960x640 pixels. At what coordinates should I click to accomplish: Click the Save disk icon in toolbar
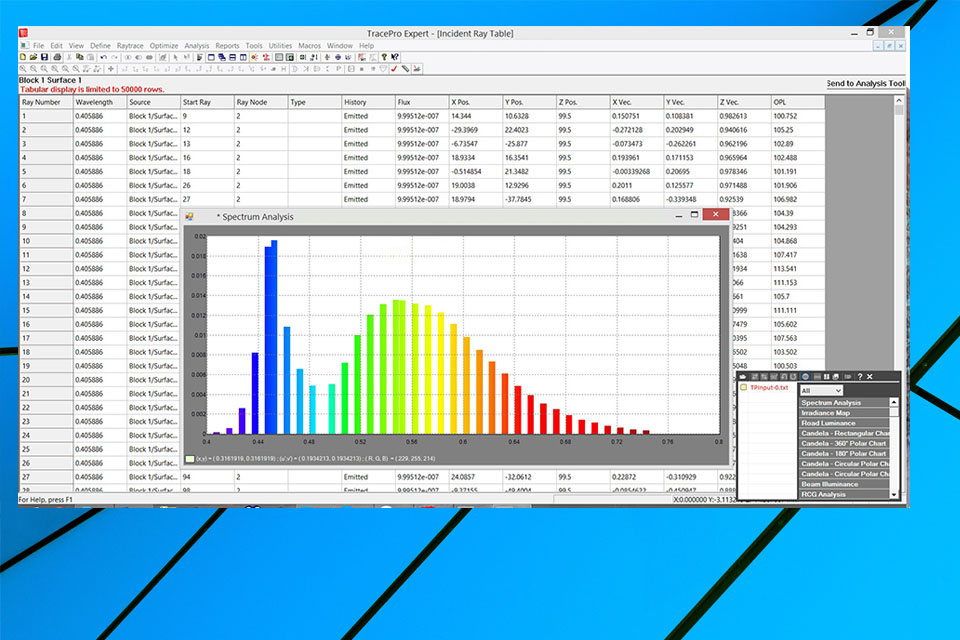(43, 57)
